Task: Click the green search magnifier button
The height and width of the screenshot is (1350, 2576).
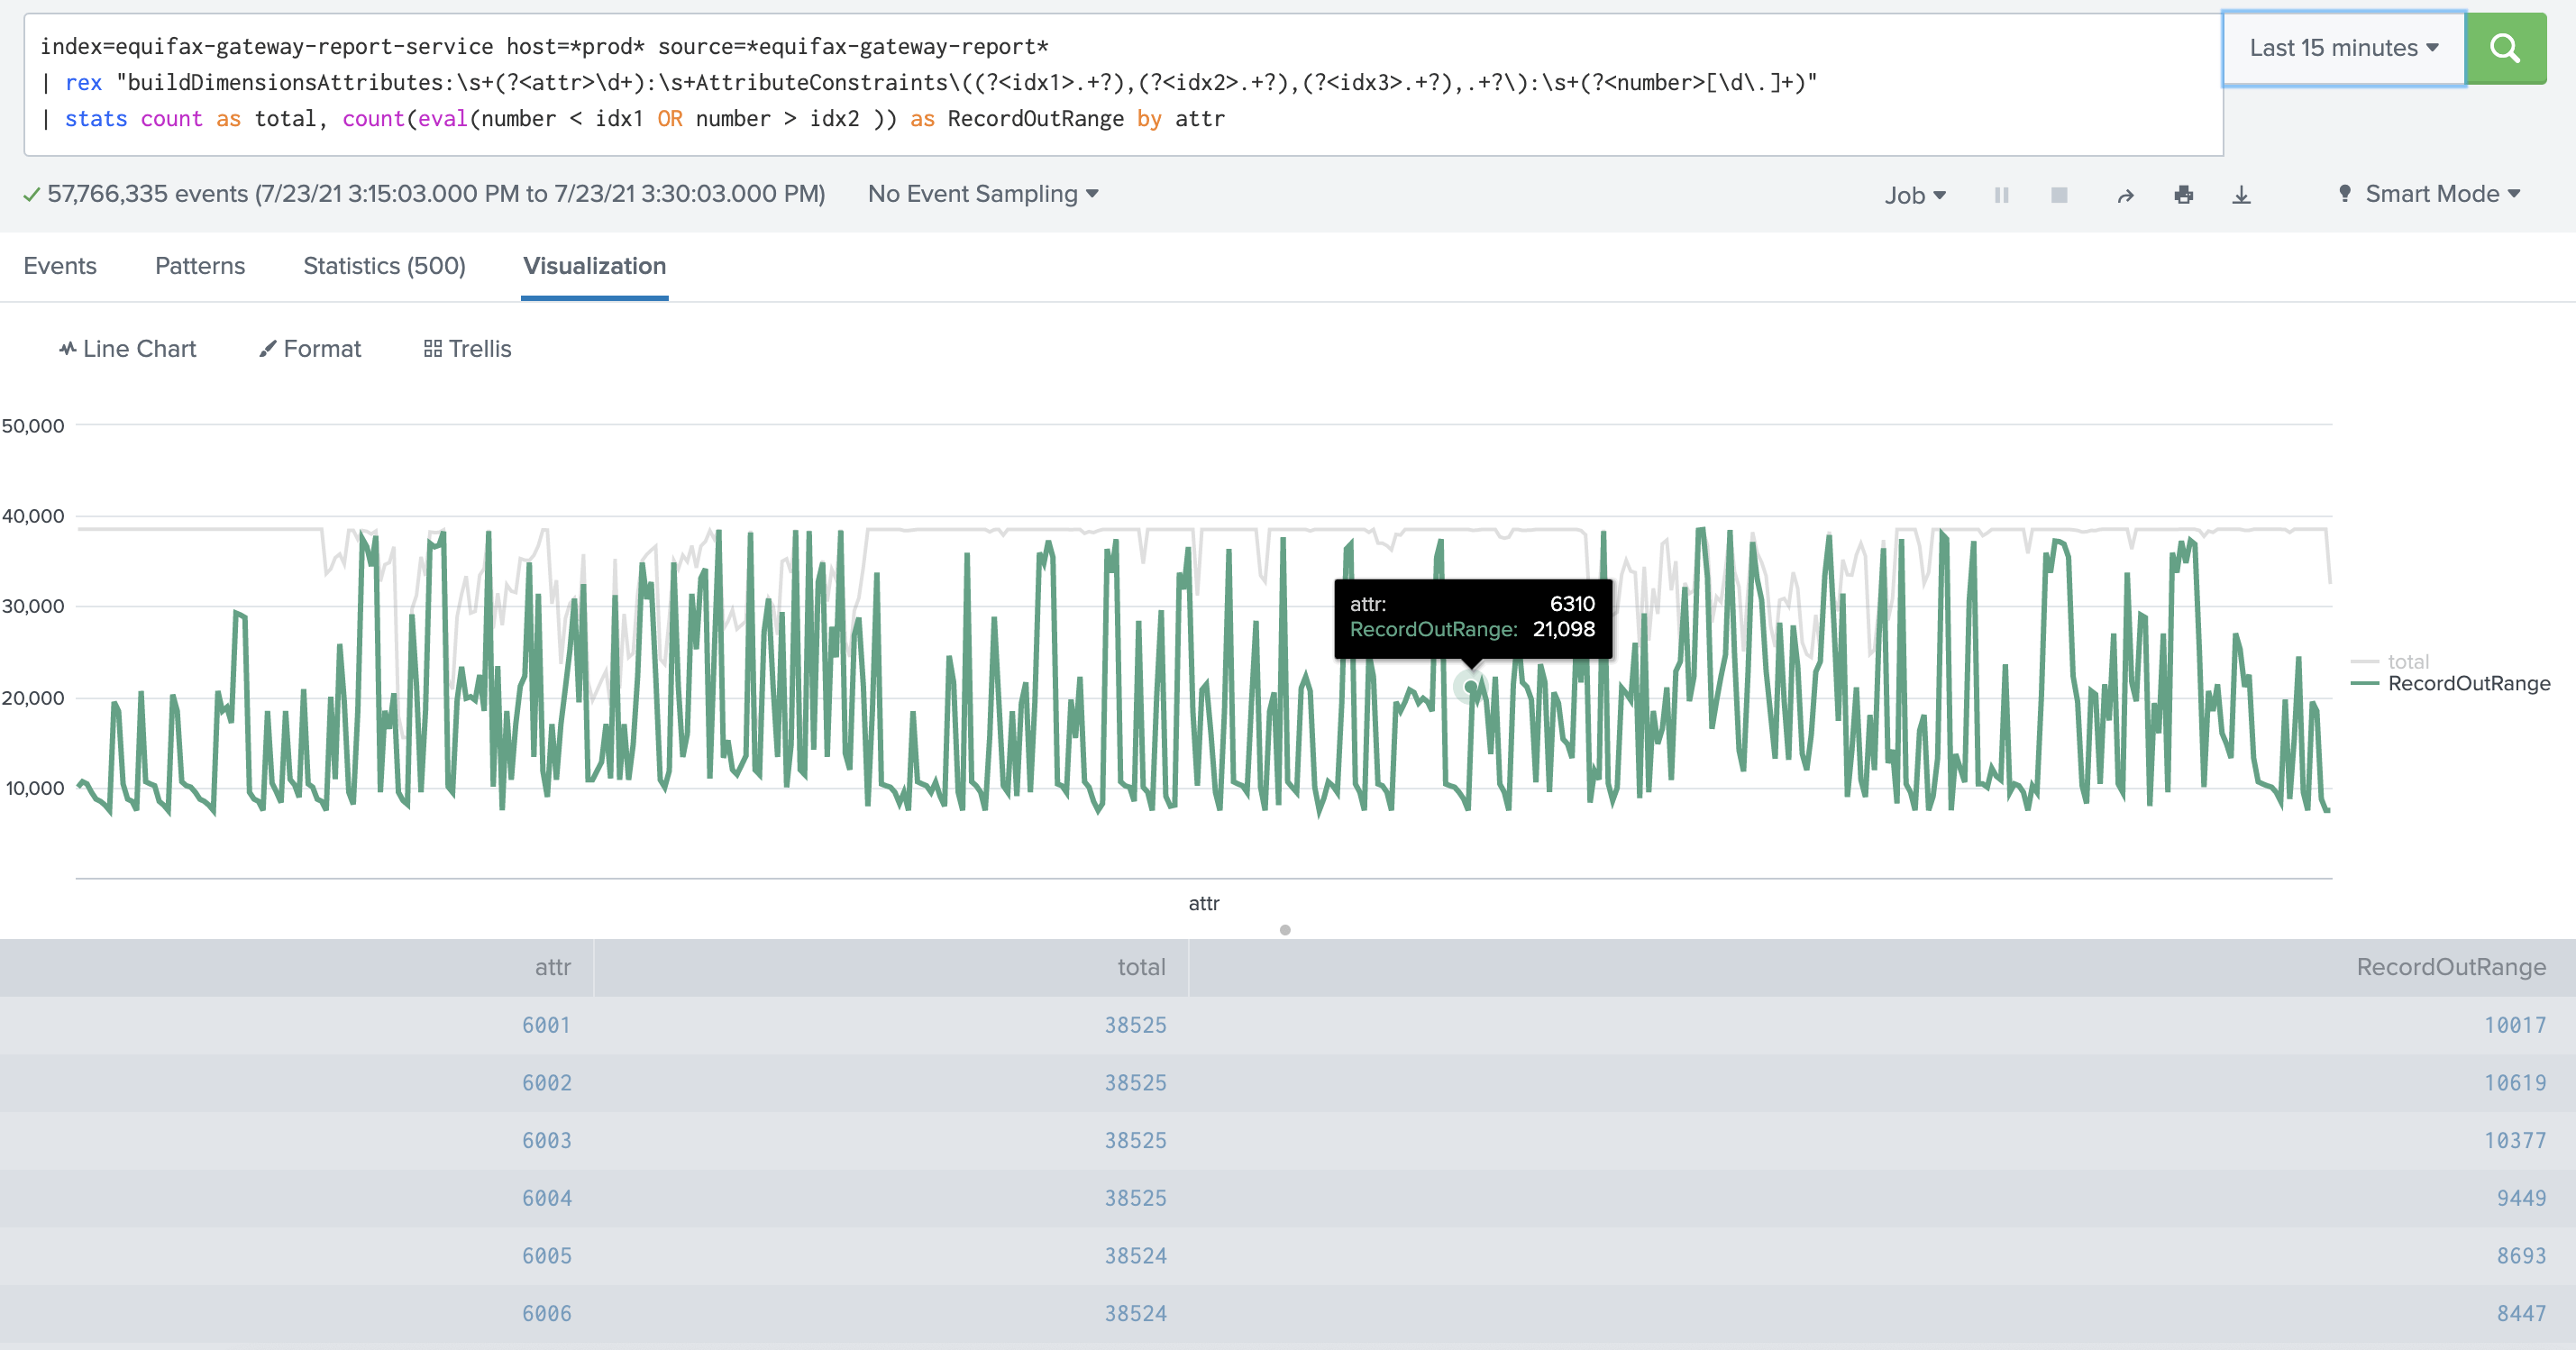Action: [x=2506, y=47]
